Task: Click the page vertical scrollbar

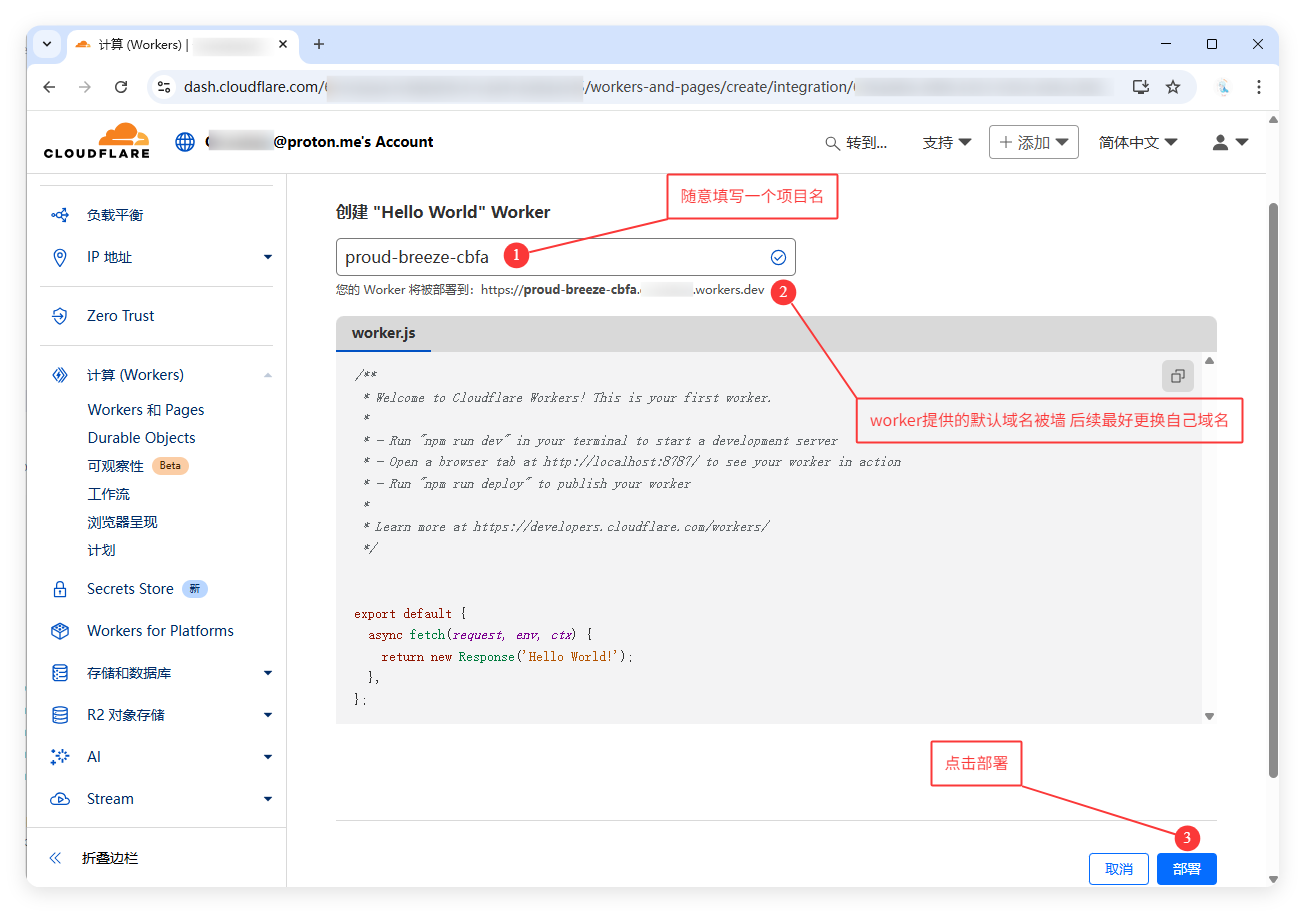Action: coord(1272,490)
